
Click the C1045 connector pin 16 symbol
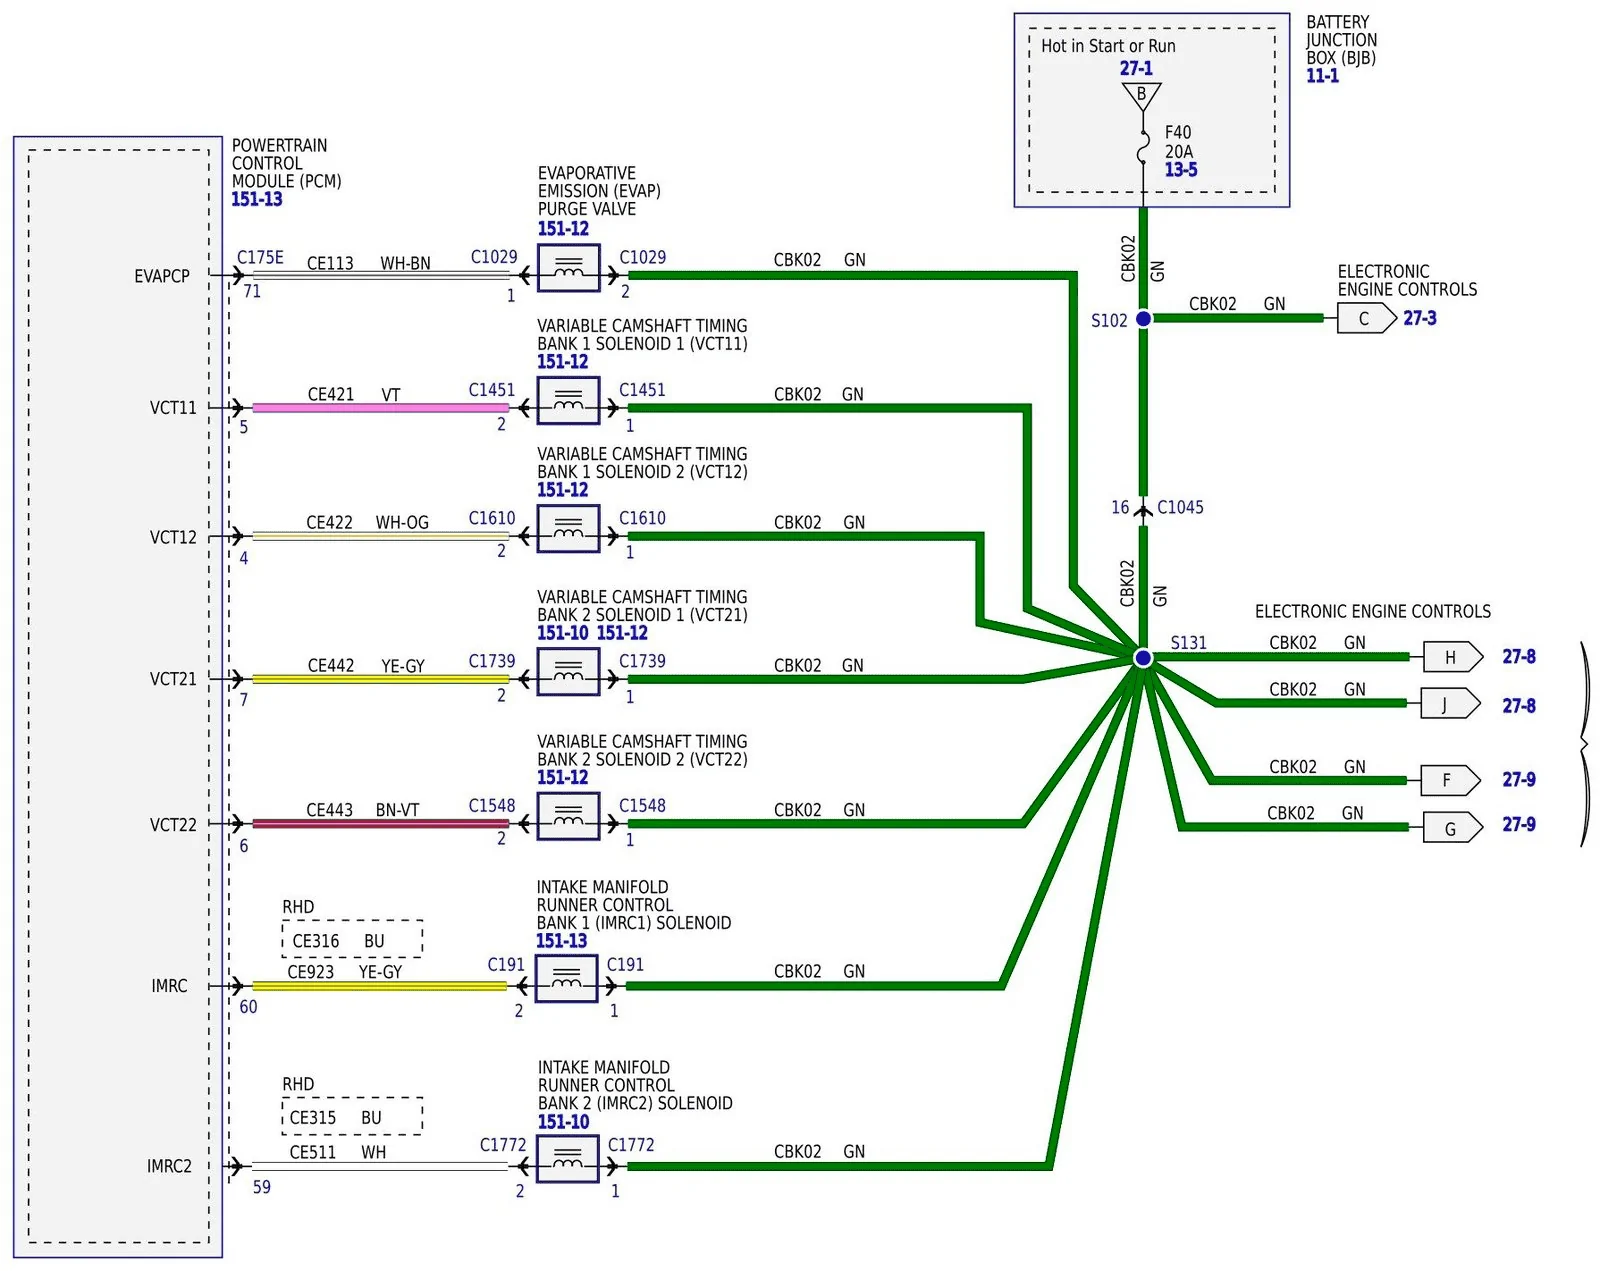point(1143,509)
